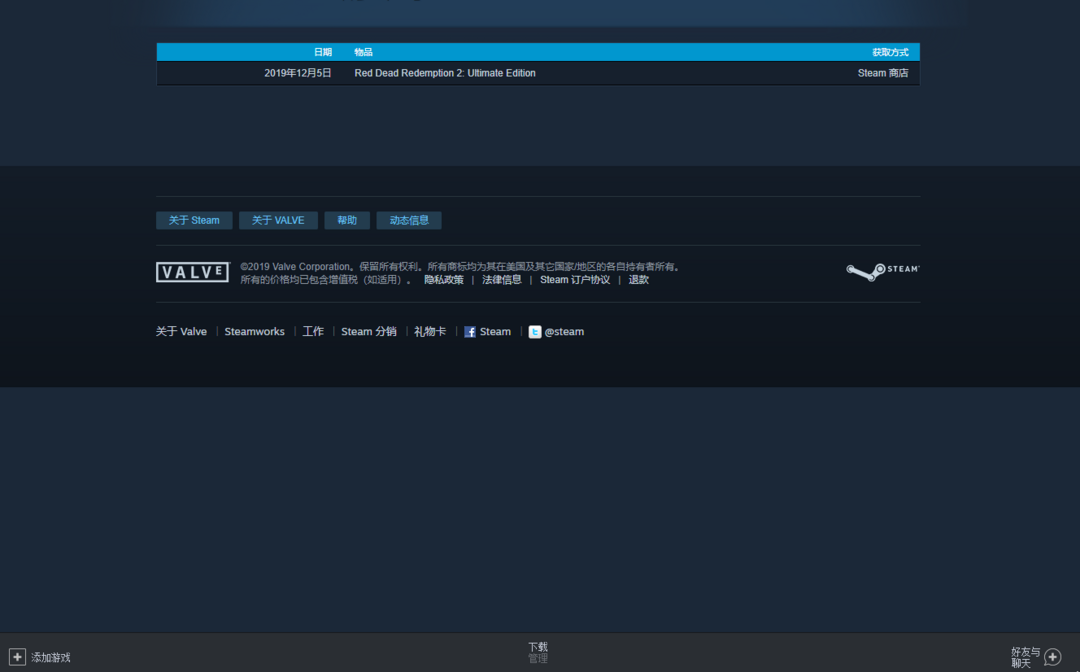Open friends and chat plus icon
The width and height of the screenshot is (1080, 672).
click(1052, 658)
